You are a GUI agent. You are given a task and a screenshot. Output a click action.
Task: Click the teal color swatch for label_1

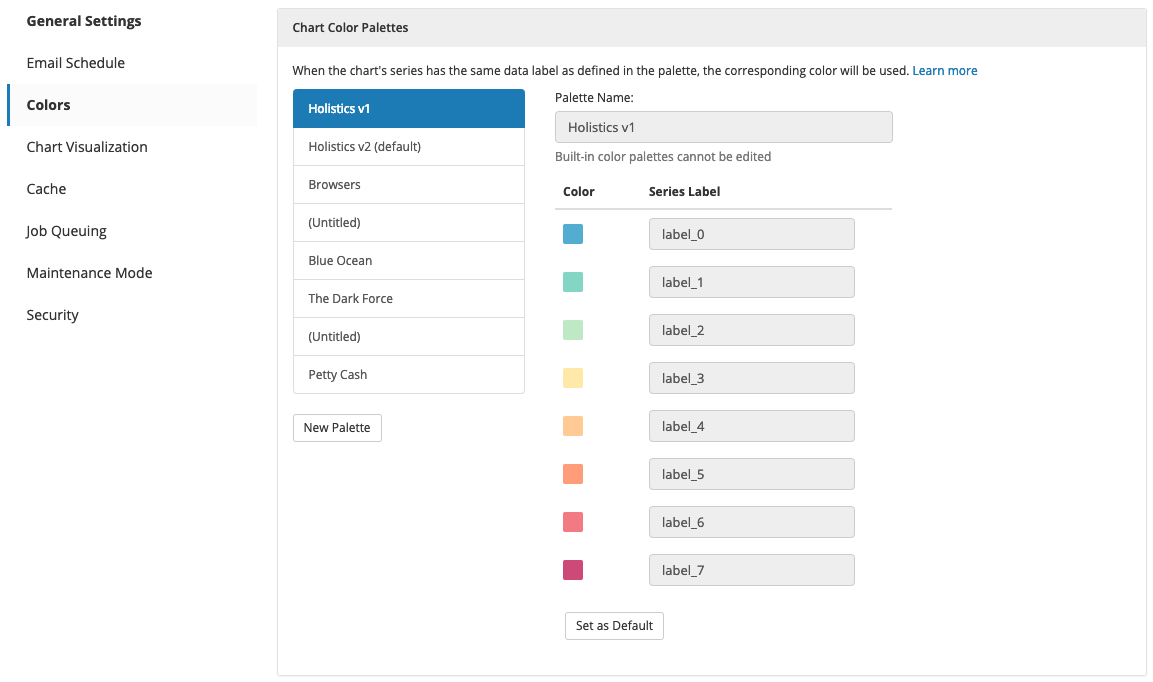coord(573,282)
